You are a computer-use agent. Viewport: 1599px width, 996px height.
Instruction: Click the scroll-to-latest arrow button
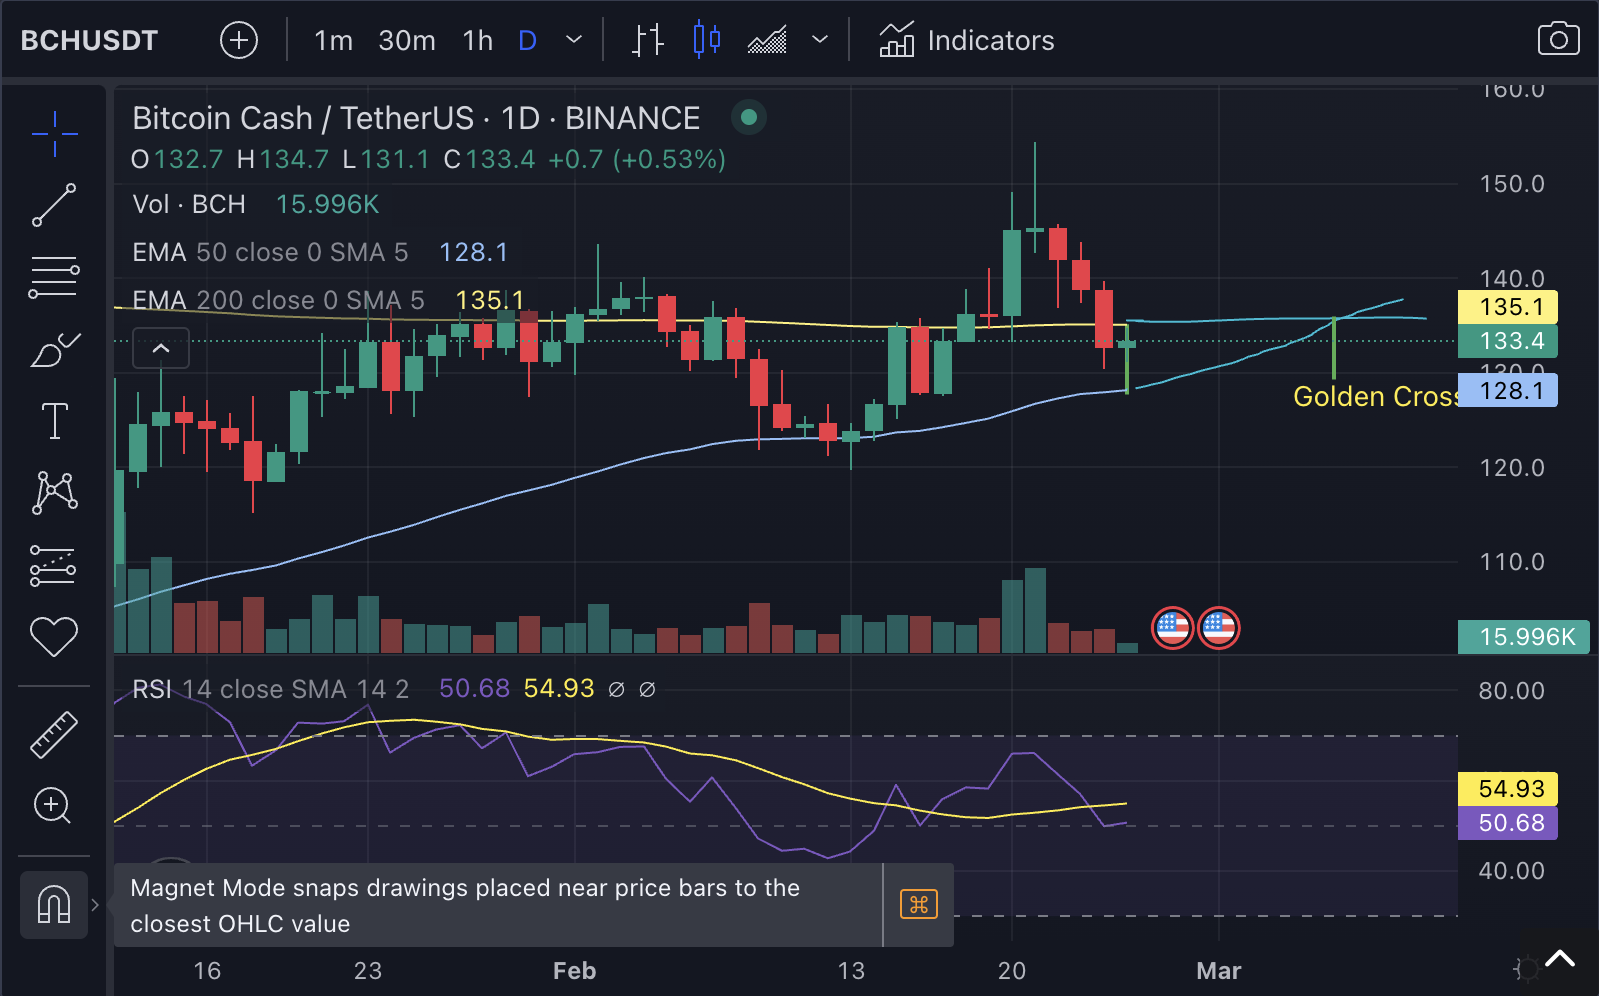(1559, 960)
